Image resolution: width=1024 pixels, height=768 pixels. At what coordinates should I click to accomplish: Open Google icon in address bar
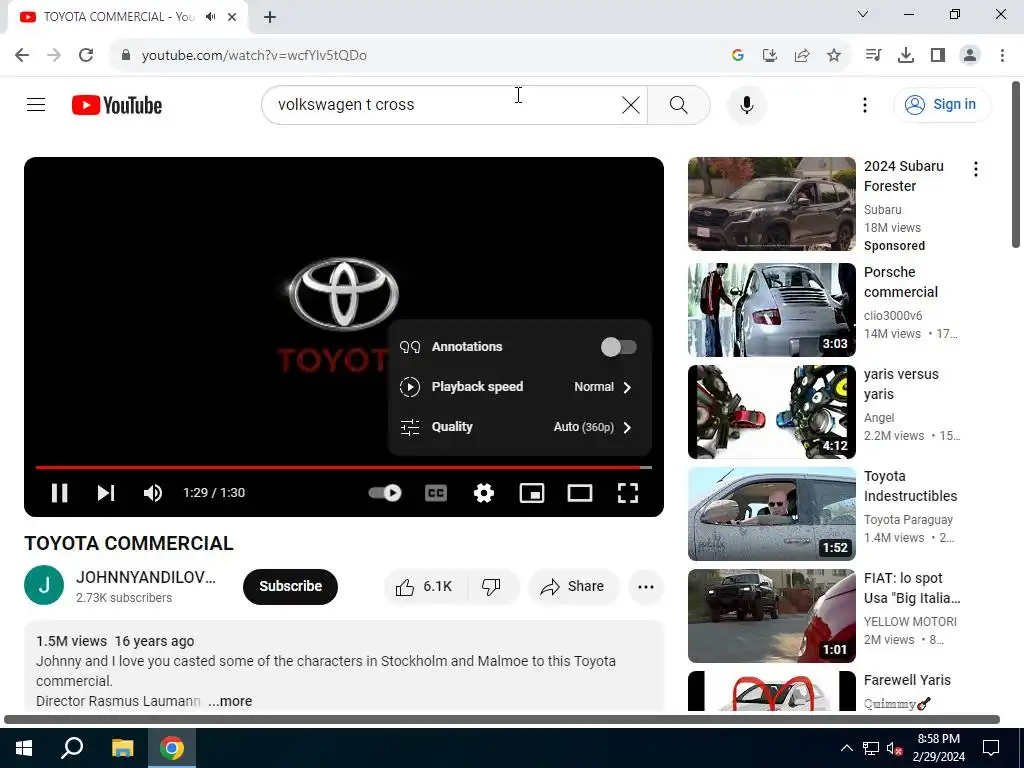point(738,56)
